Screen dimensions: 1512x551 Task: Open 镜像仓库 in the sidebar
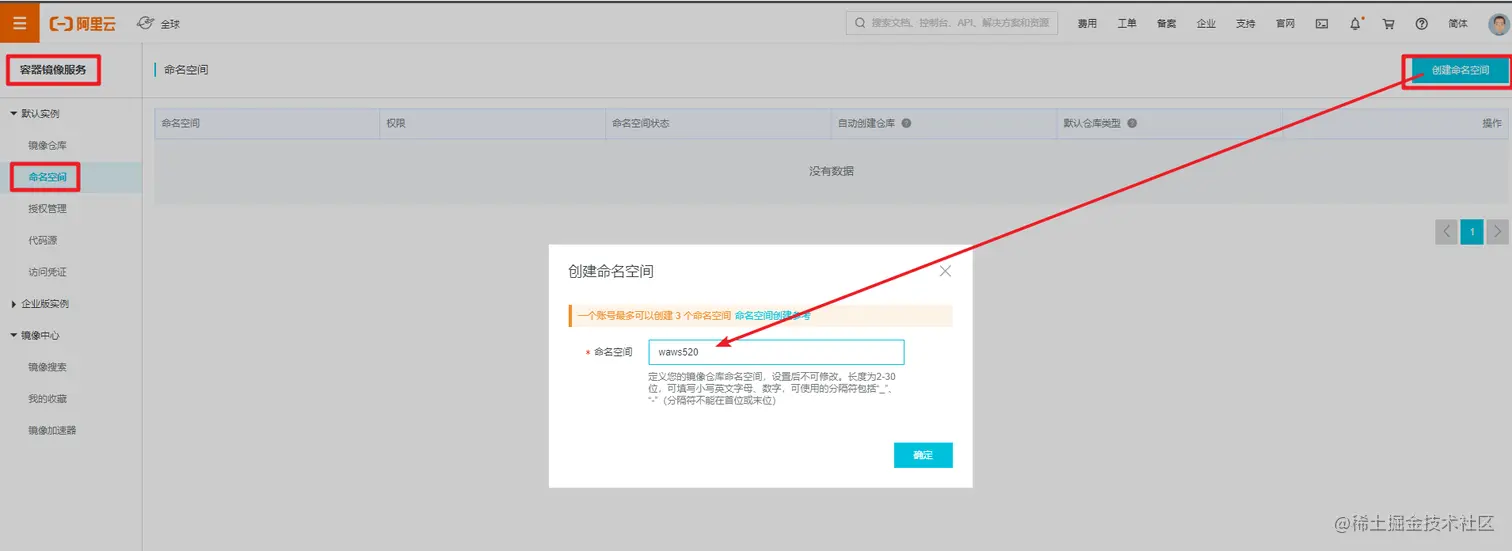48,145
